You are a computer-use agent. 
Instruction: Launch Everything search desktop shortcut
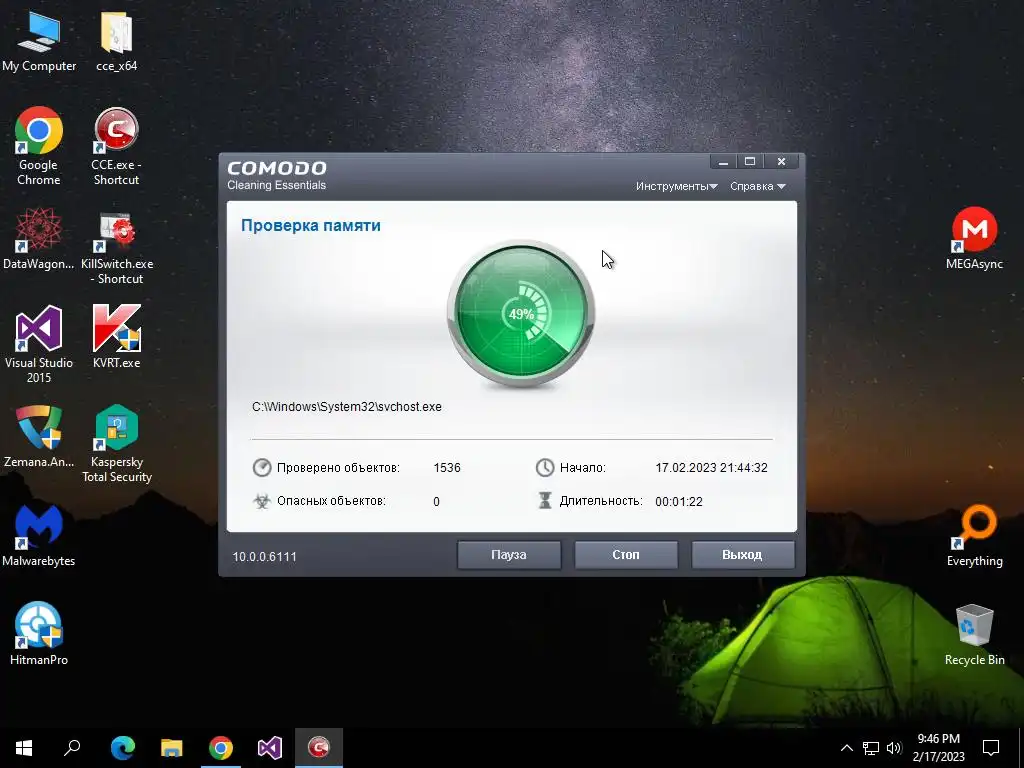pyautogui.click(x=974, y=536)
